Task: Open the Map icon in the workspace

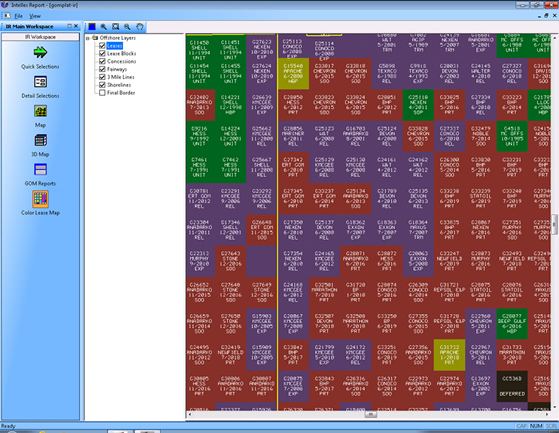Action: click(40, 111)
